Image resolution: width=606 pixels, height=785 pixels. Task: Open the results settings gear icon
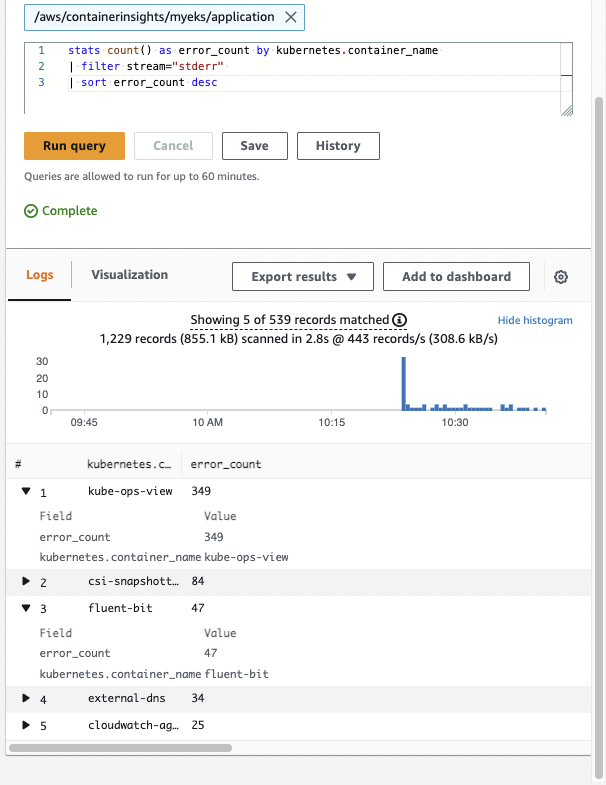561,277
